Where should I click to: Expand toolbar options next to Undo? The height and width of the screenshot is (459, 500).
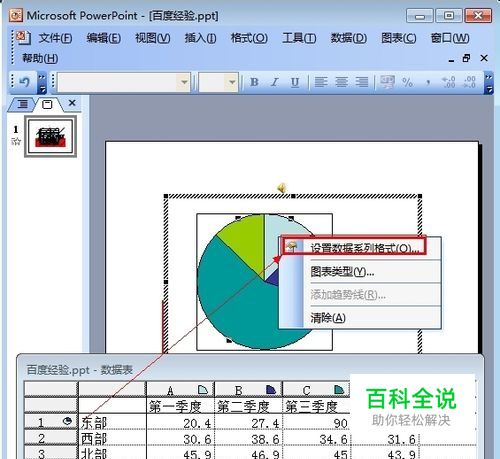(42, 83)
